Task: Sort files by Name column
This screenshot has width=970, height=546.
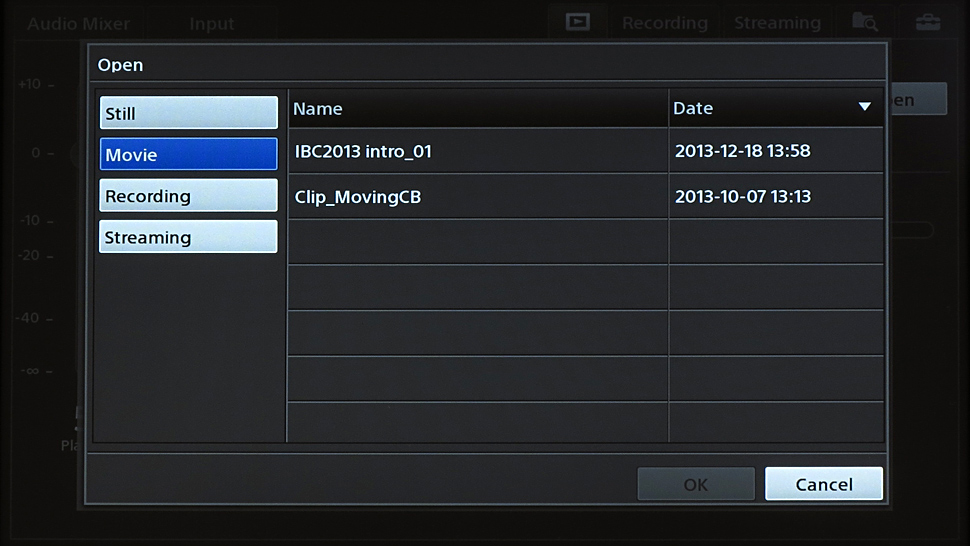Action: point(477,108)
